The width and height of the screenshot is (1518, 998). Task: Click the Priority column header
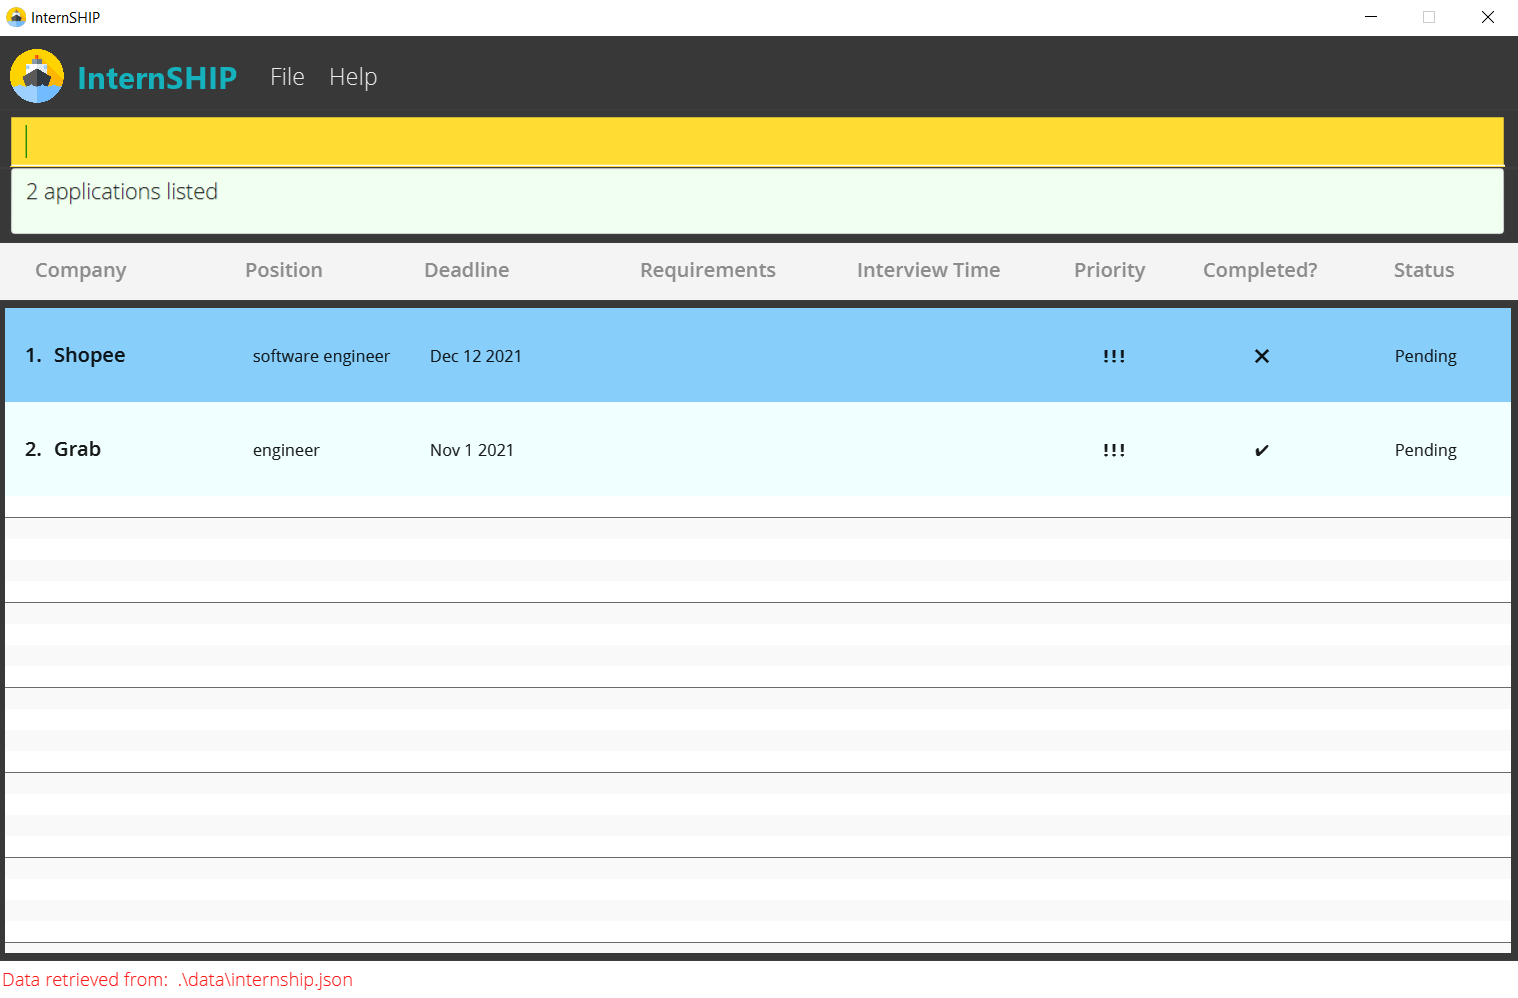(x=1110, y=270)
